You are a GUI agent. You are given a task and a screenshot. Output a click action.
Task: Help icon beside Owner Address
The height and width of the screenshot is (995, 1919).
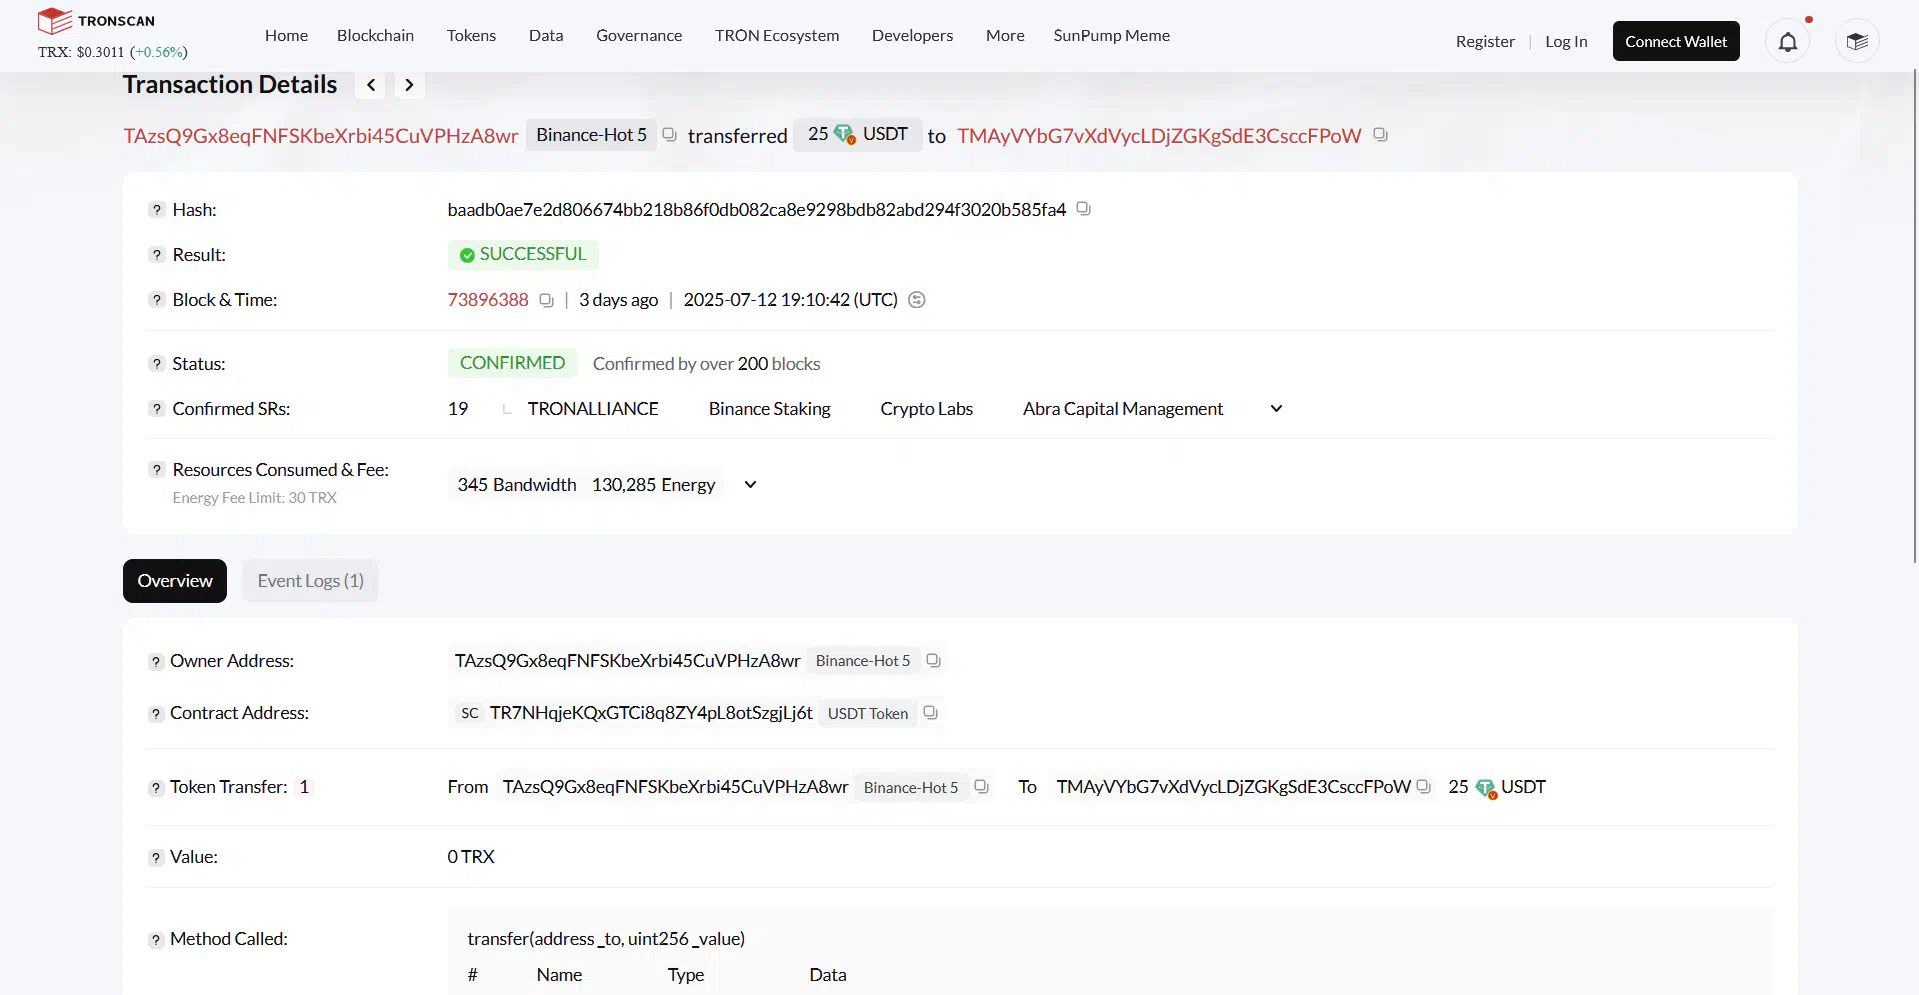point(155,662)
